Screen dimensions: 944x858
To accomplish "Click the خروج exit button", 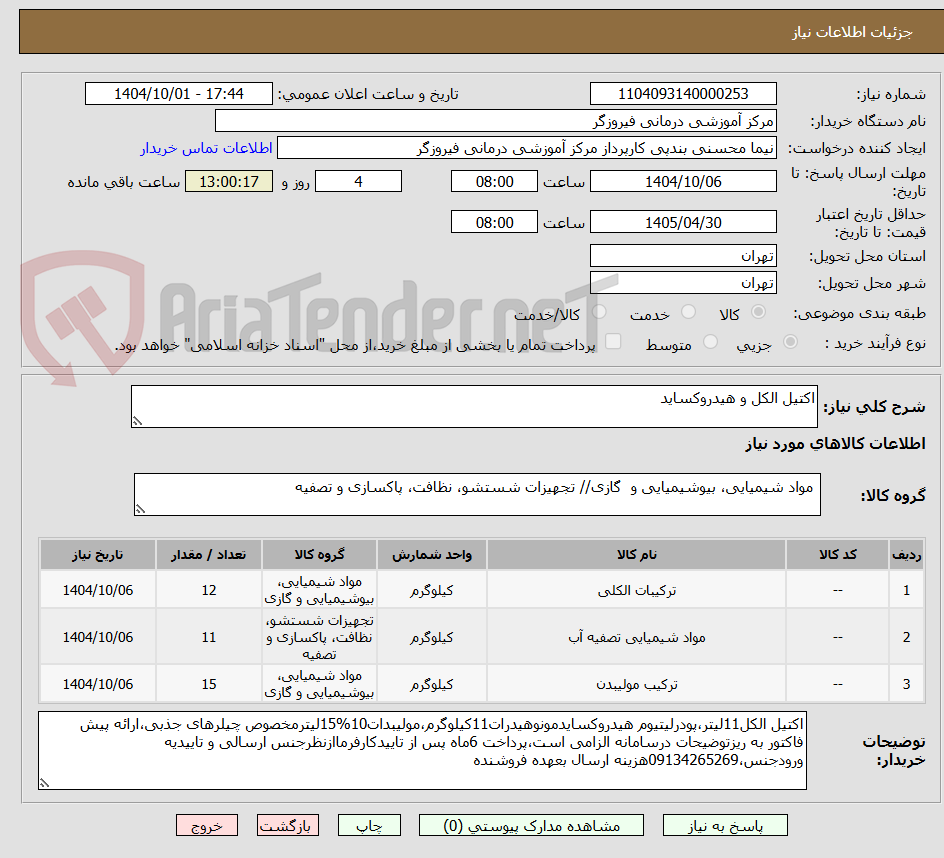I will click(207, 825).
